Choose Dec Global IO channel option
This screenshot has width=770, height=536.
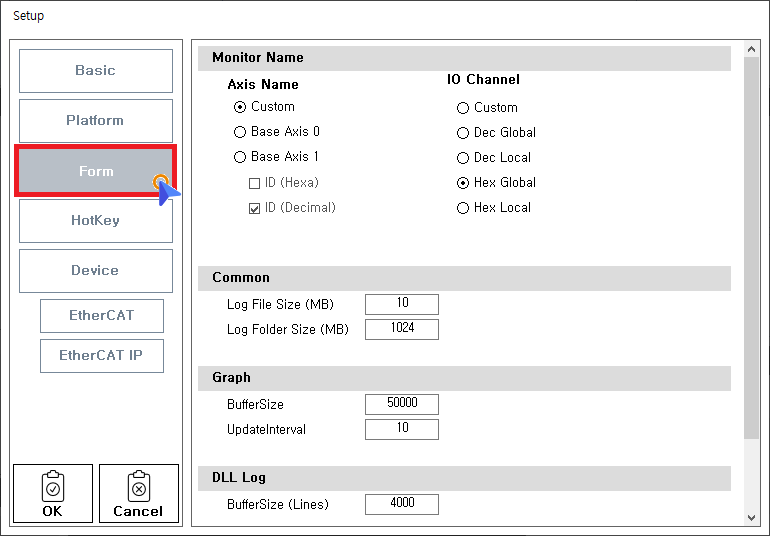(463, 133)
